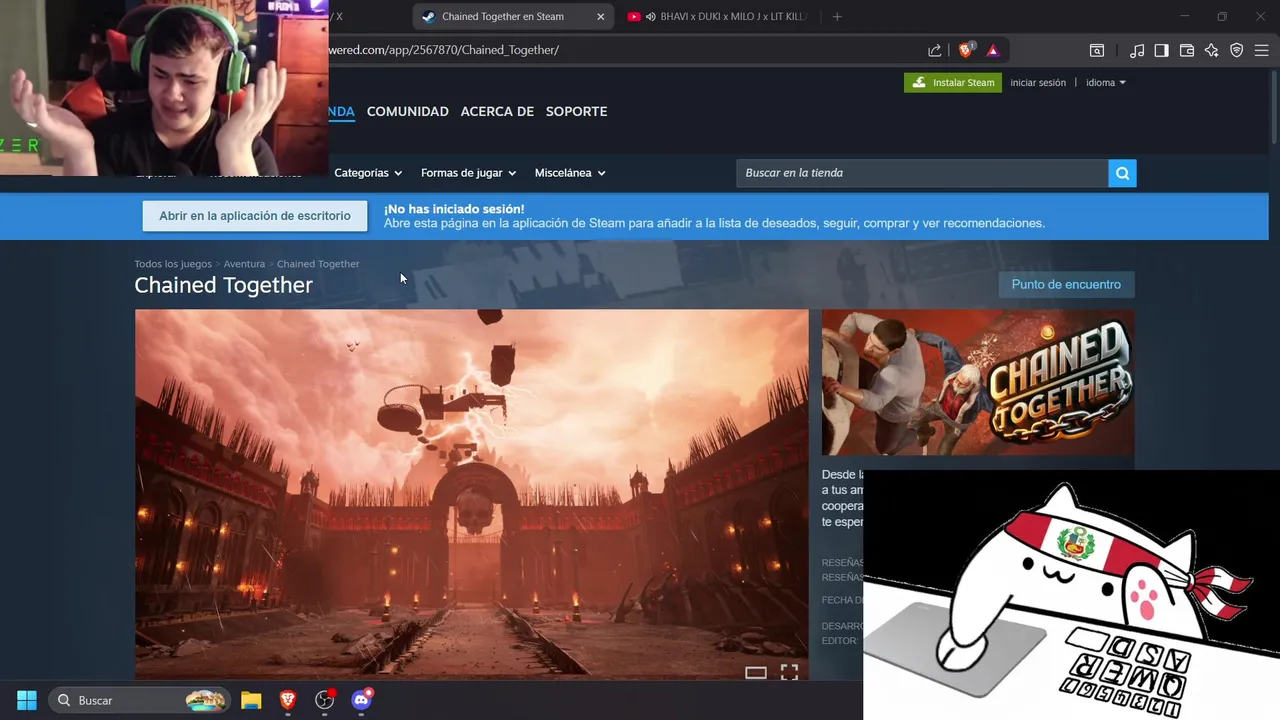Toggle theater mode icon under the video

pos(756,673)
